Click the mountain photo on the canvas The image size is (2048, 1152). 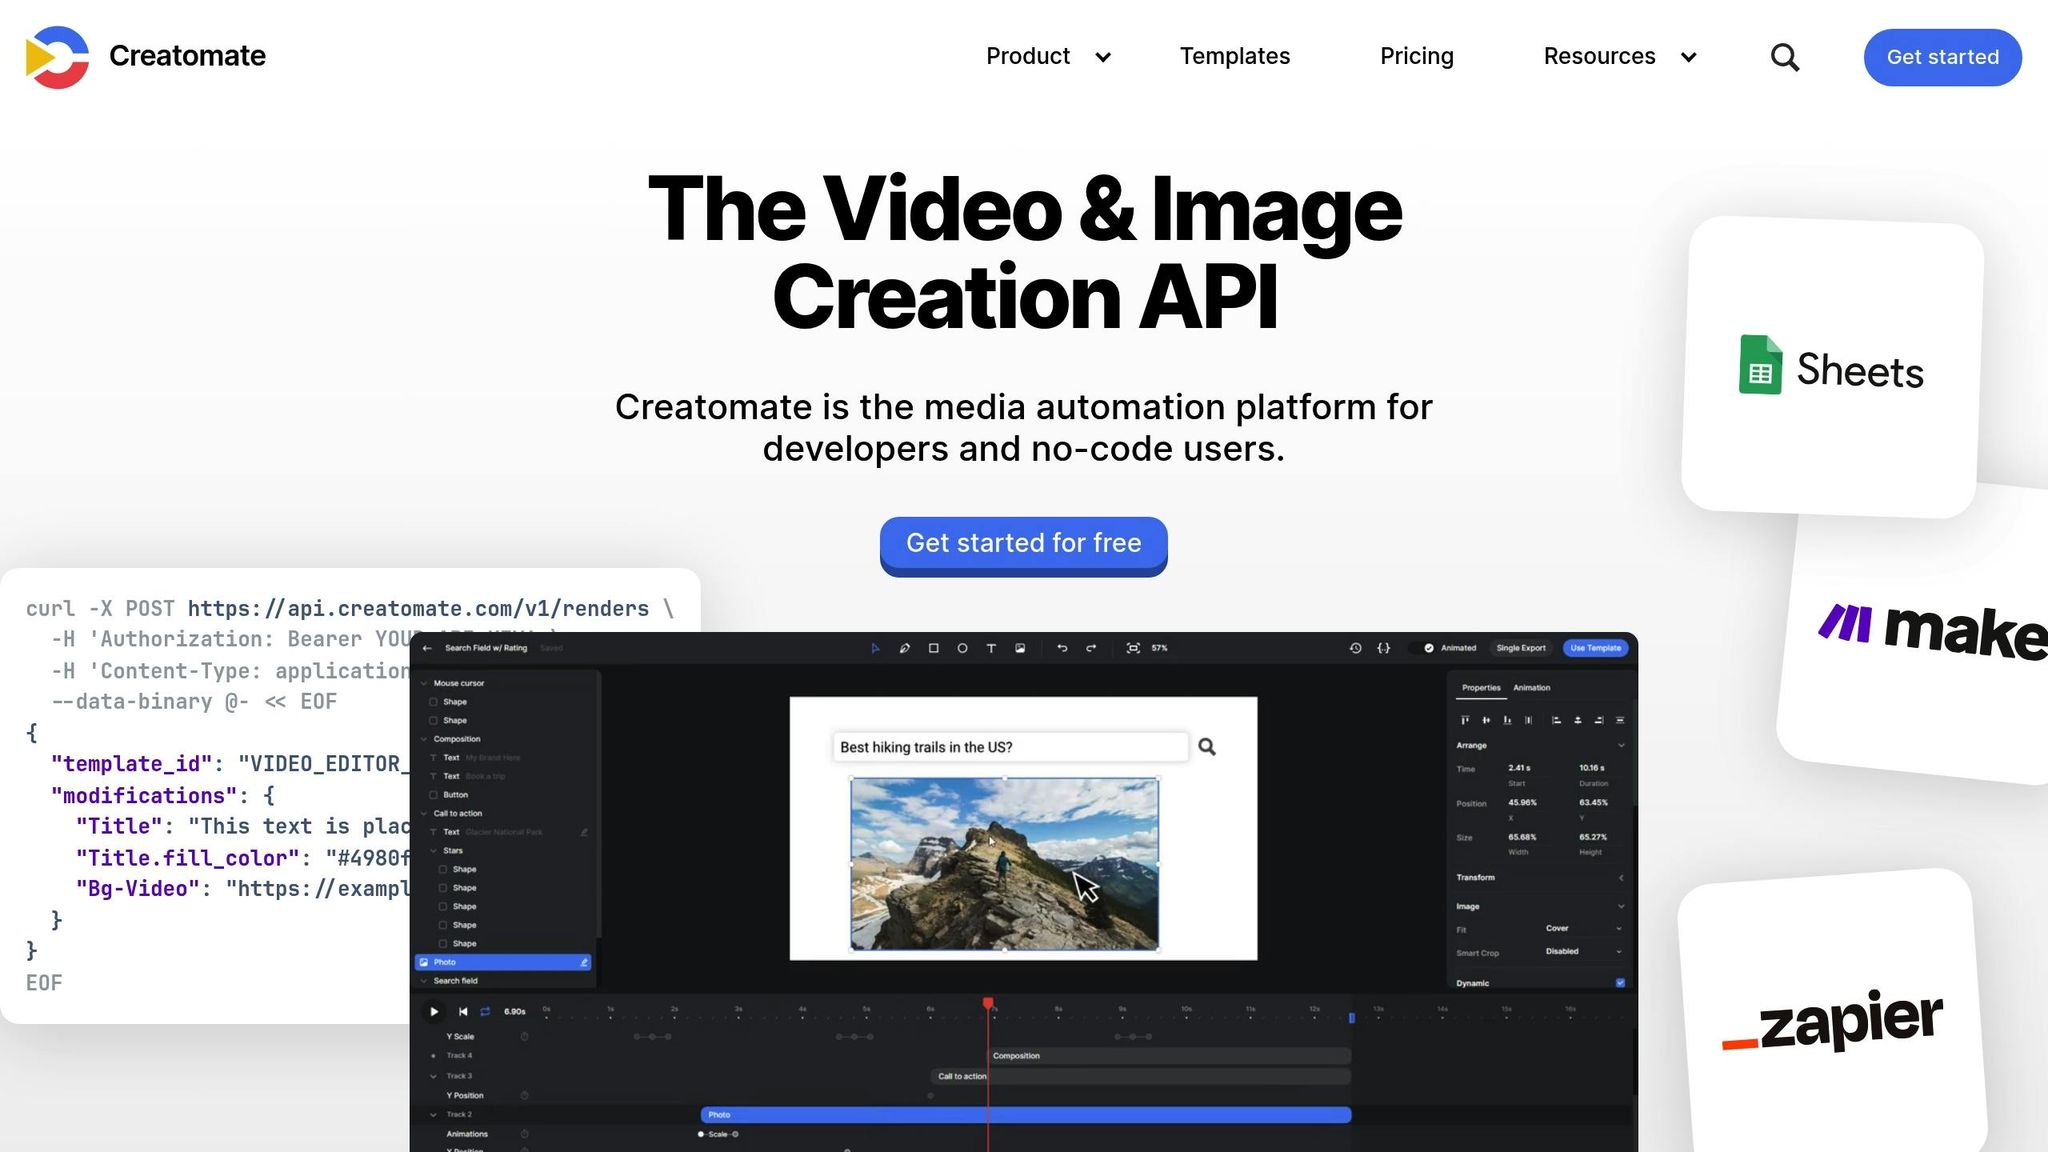(1004, 864)
